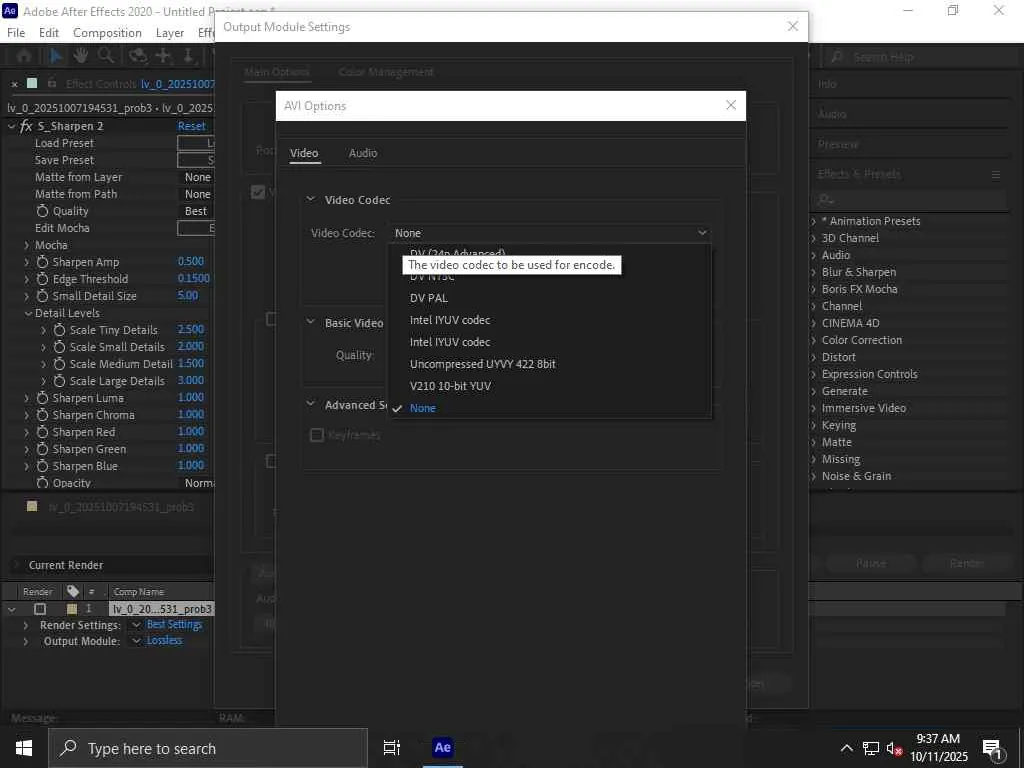Go to the Home screen icon
Viewport: 1024px width, 768px height.
tap(24, 57)
